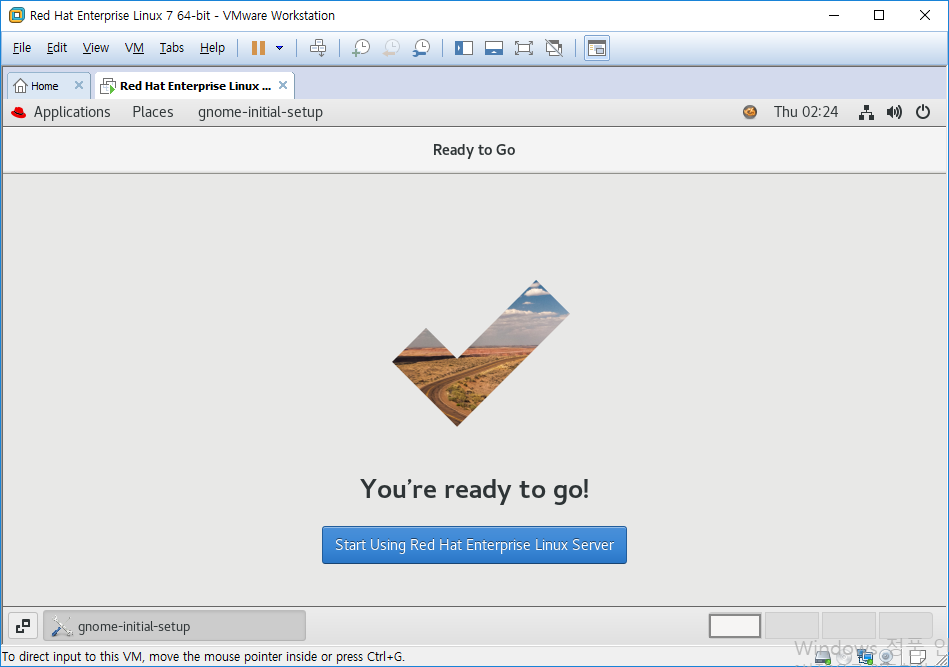Toggle the thumbnail bar view
This screenshot has width=949, height=667.
494,48
